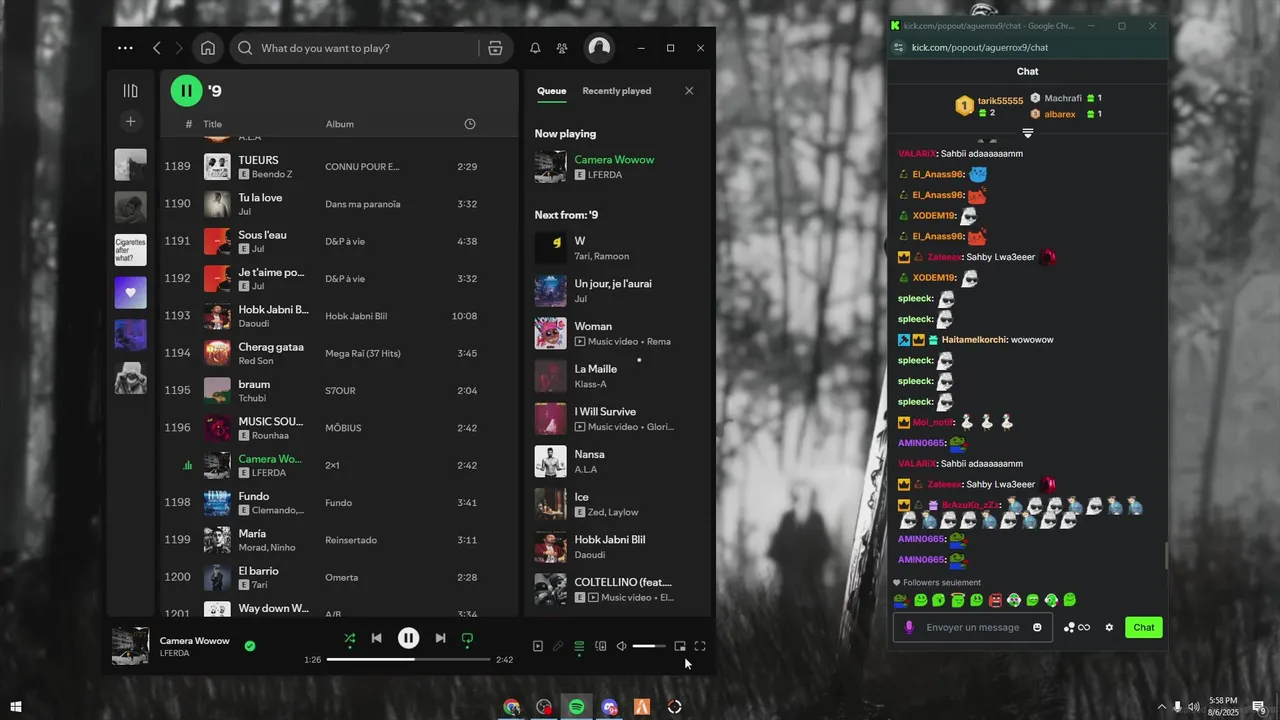Image resolution: width=1280 pixels, height=720 pixels.
Task: Click 'Envoyer un message' field in Kick chat
Action: (973, 627)
